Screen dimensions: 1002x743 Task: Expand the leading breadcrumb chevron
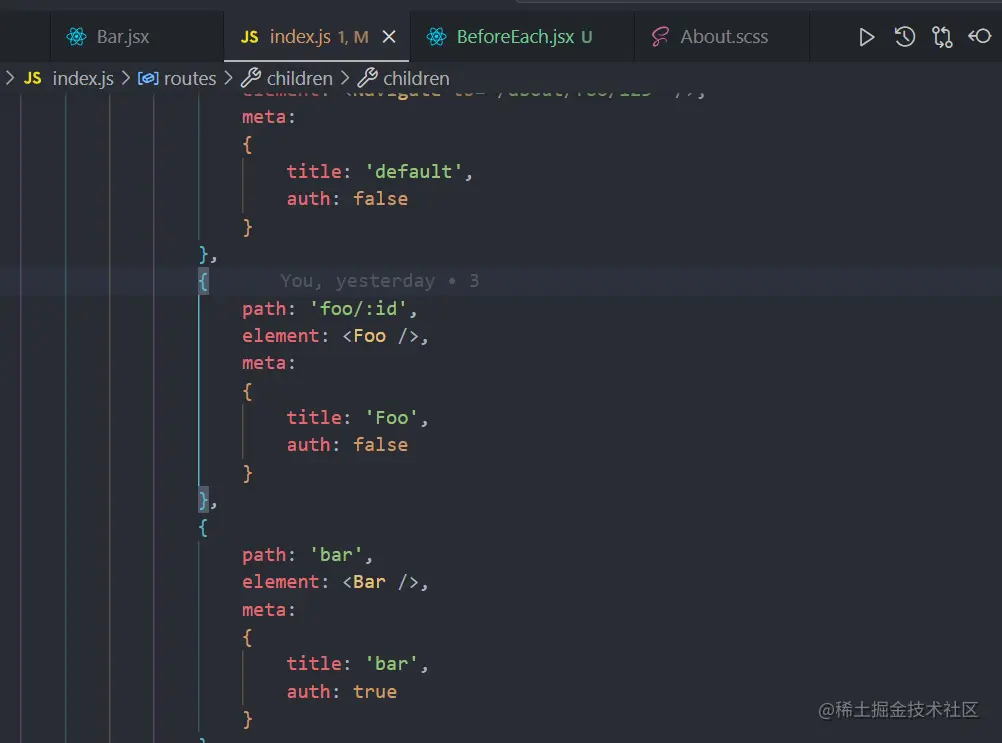pyautogui.click(x=10, y=78)
